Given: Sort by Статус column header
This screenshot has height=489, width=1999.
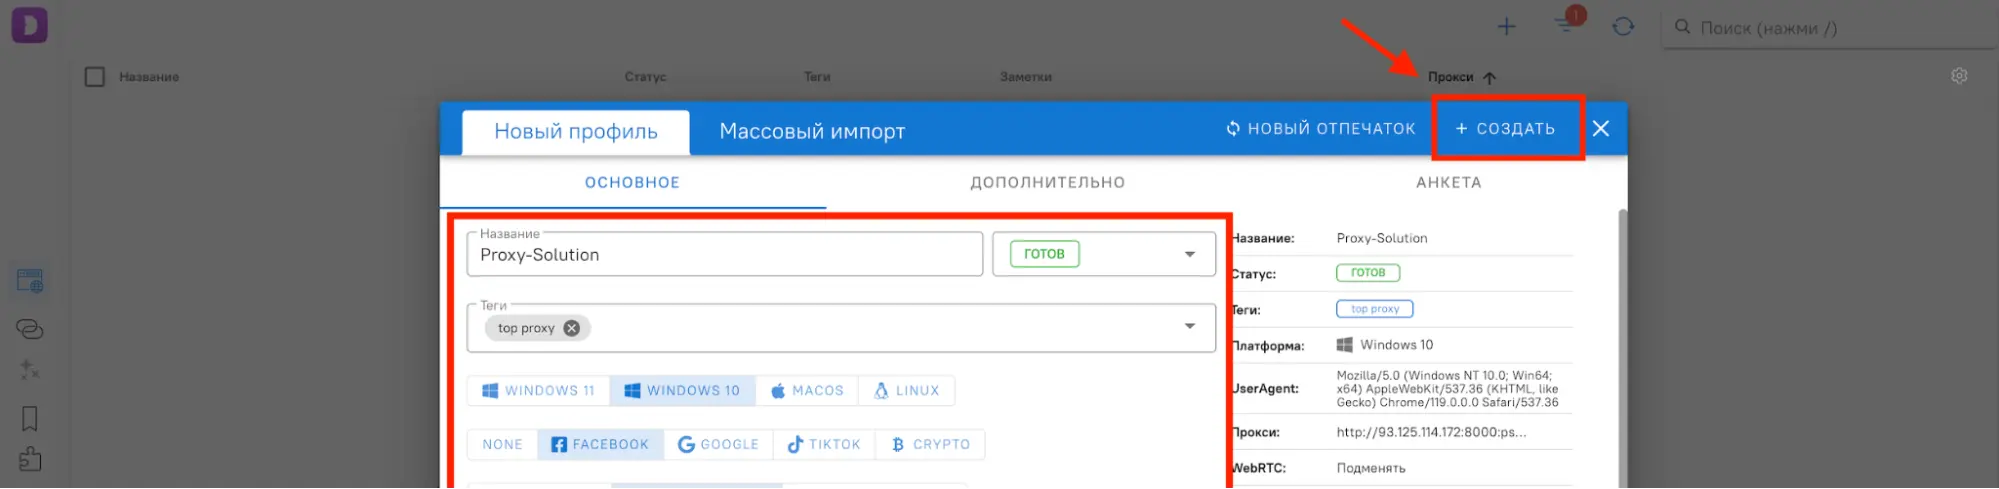Looking at the screenshot, I should pos(645,77).
